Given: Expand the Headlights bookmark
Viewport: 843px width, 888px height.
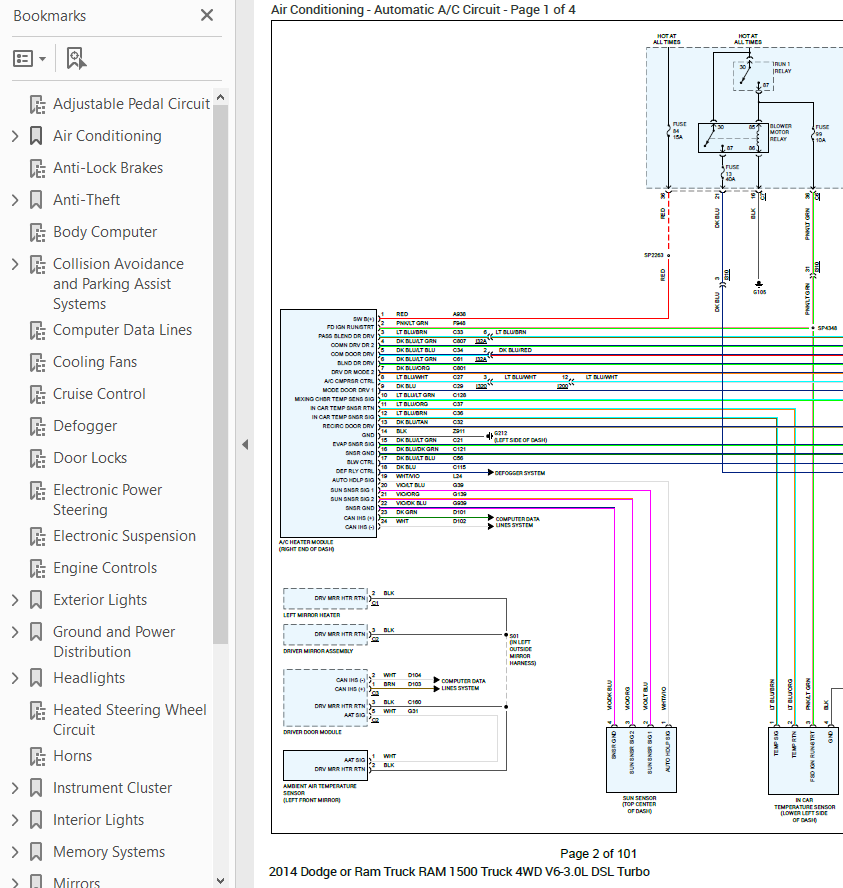Looking at the screenshot, I should pyautogui.click(x=15, y=678).
